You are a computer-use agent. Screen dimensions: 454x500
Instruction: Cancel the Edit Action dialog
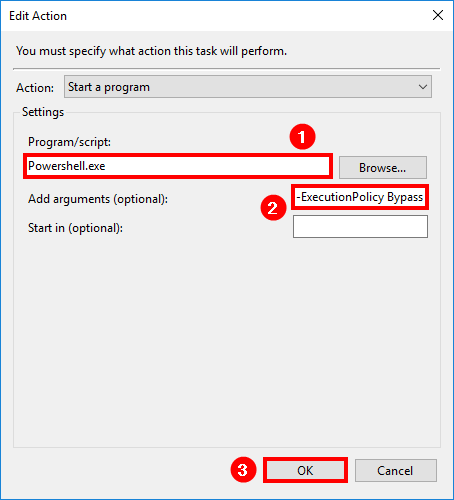click(x=395, y=470)
